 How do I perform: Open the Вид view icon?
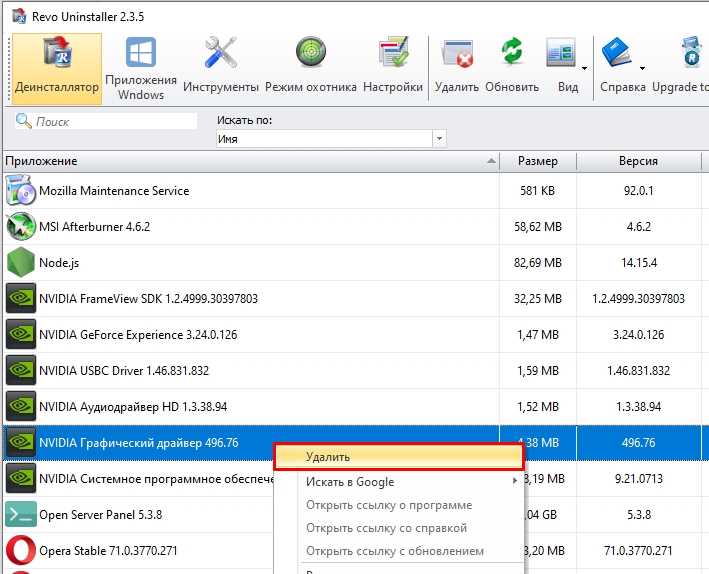coord(561,53)
